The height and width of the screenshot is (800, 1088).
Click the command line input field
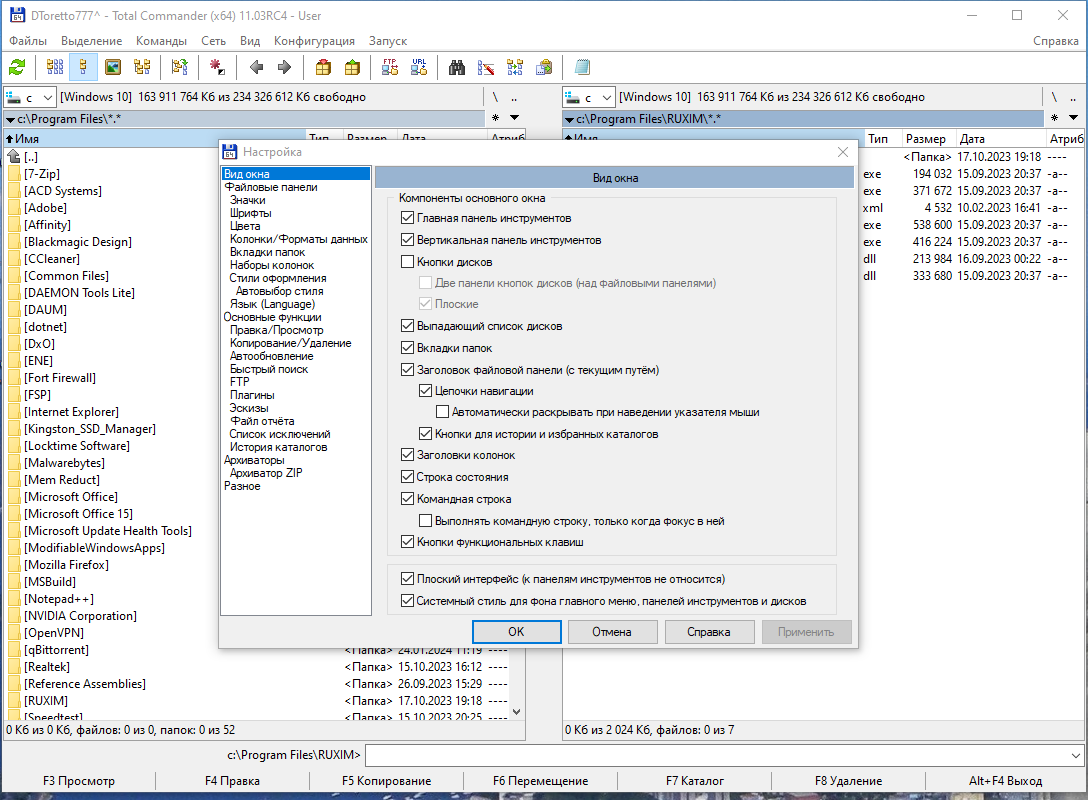(717, 755)
